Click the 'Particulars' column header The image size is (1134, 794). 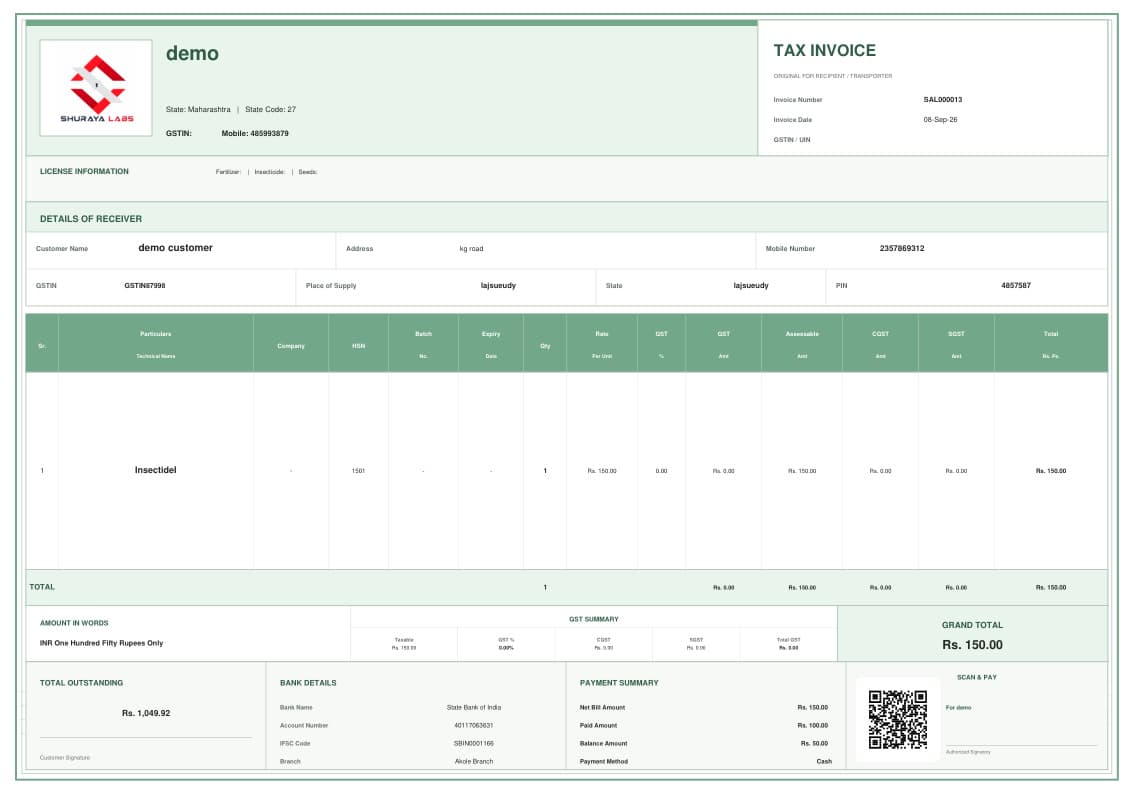coord(155,334)
